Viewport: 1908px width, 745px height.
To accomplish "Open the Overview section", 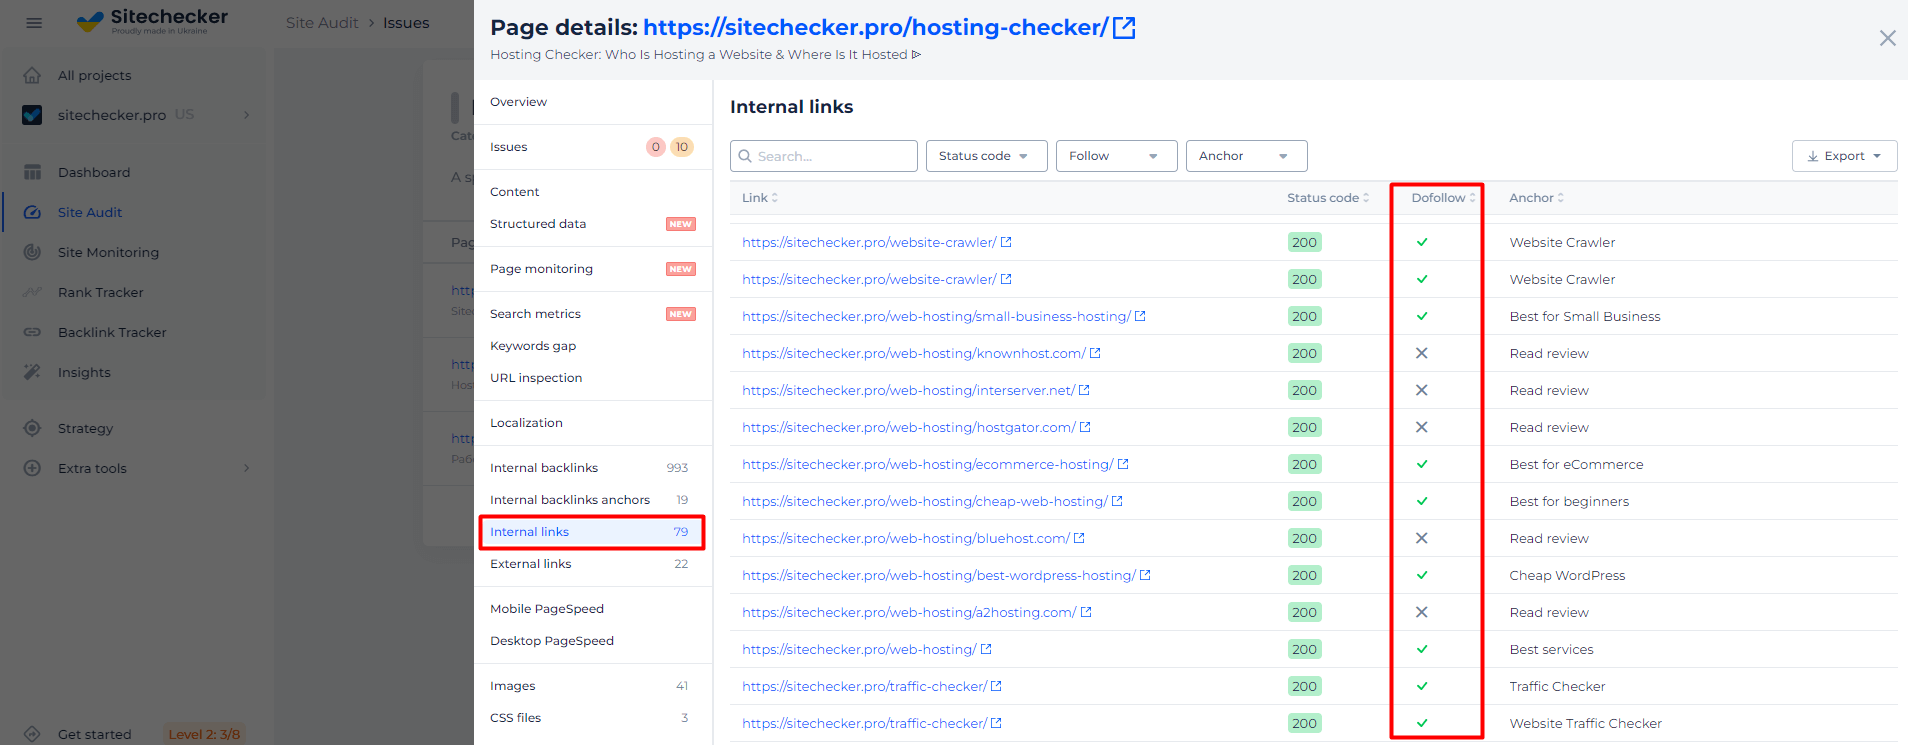I will click(518, 102).
